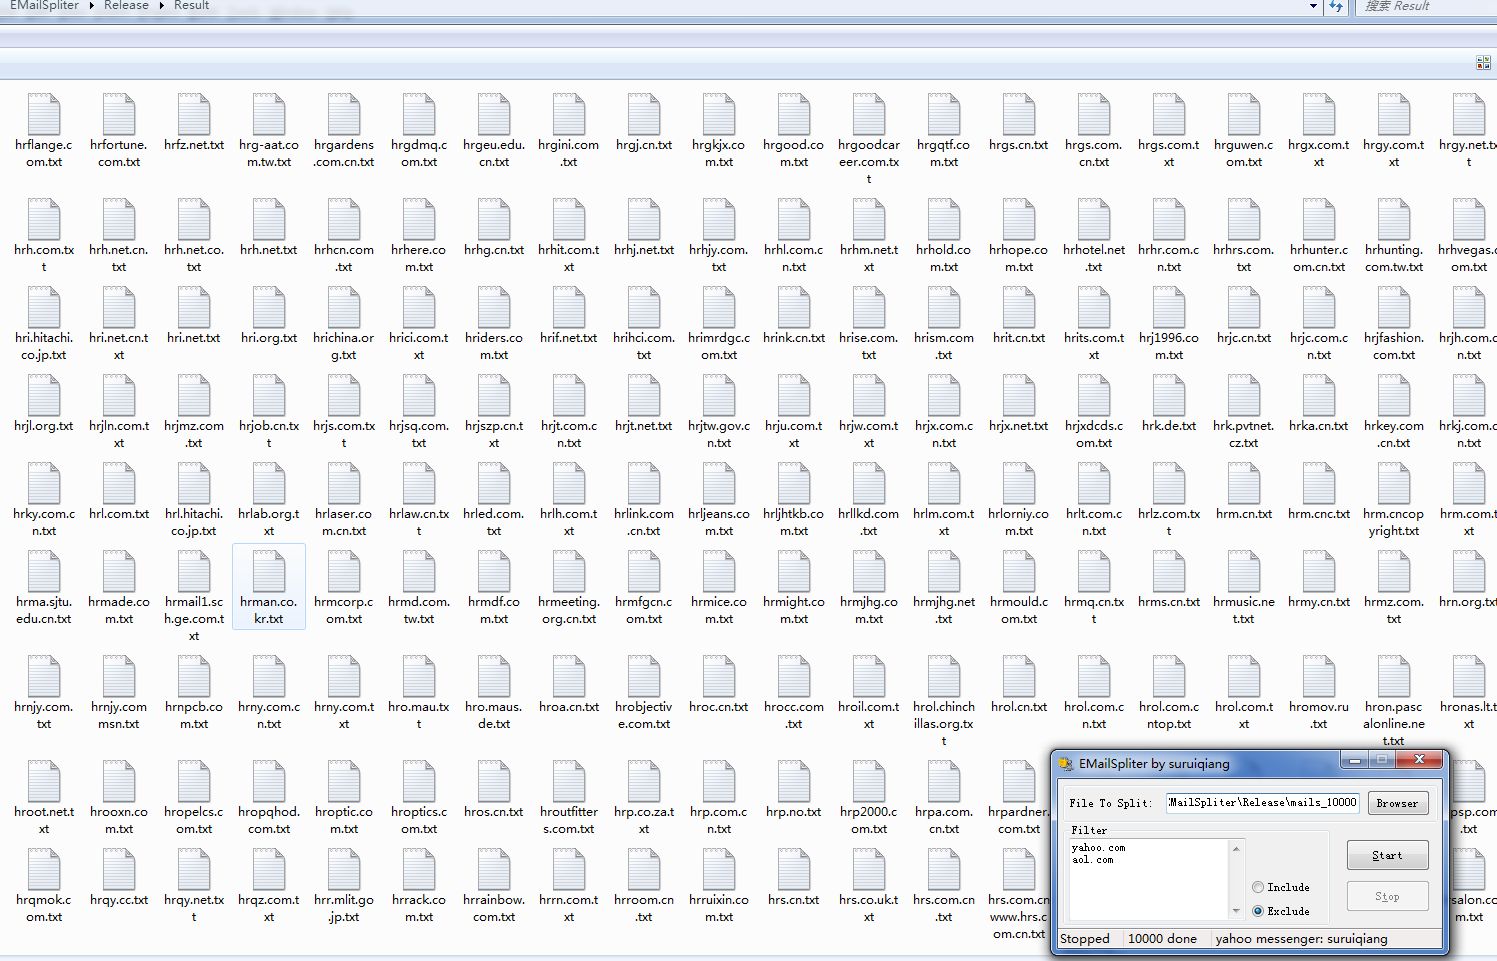
Task: Click the file name hrled.com.txt
Action: tap(494, 522)
